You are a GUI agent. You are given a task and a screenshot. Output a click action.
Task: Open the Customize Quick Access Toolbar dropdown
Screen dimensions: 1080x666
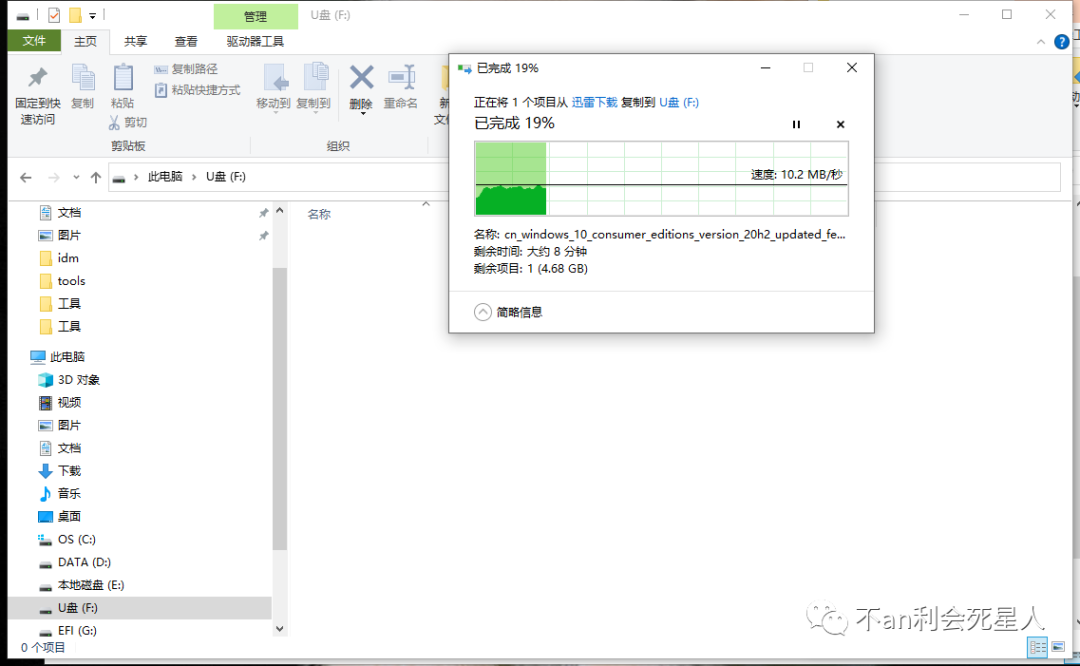(x=92, y=15)
